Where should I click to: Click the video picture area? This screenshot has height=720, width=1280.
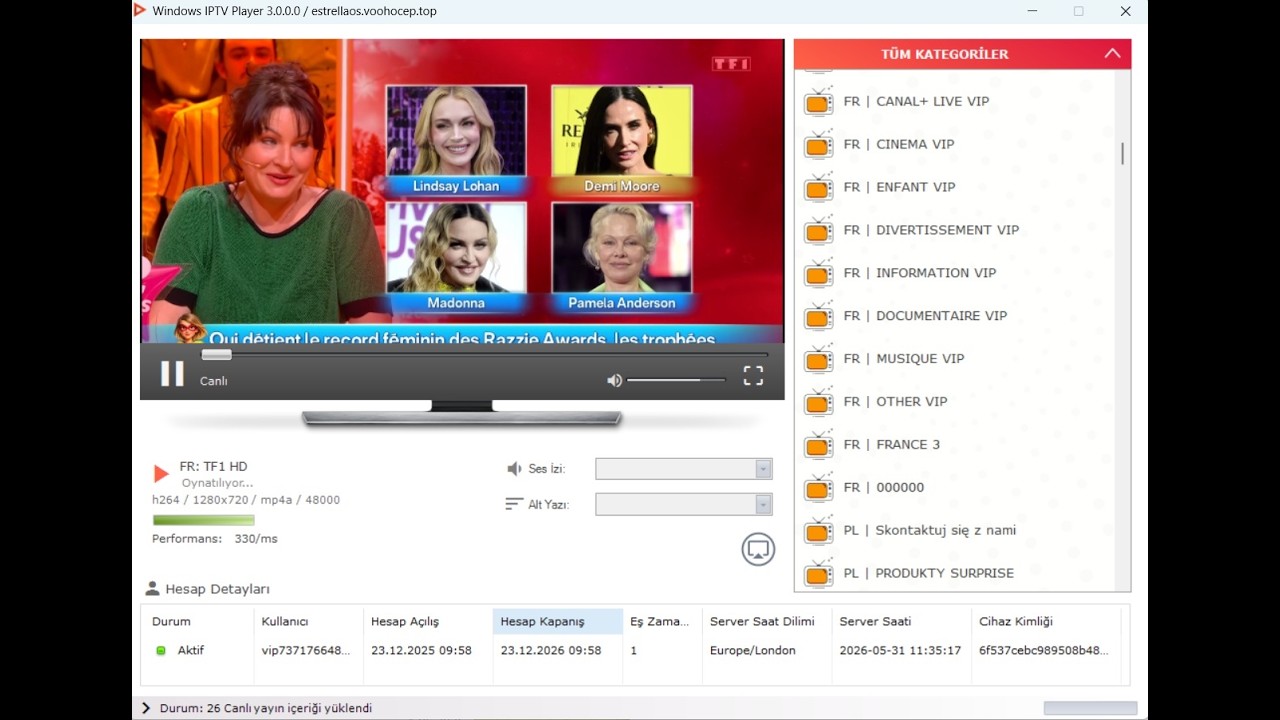pos(462,190)
